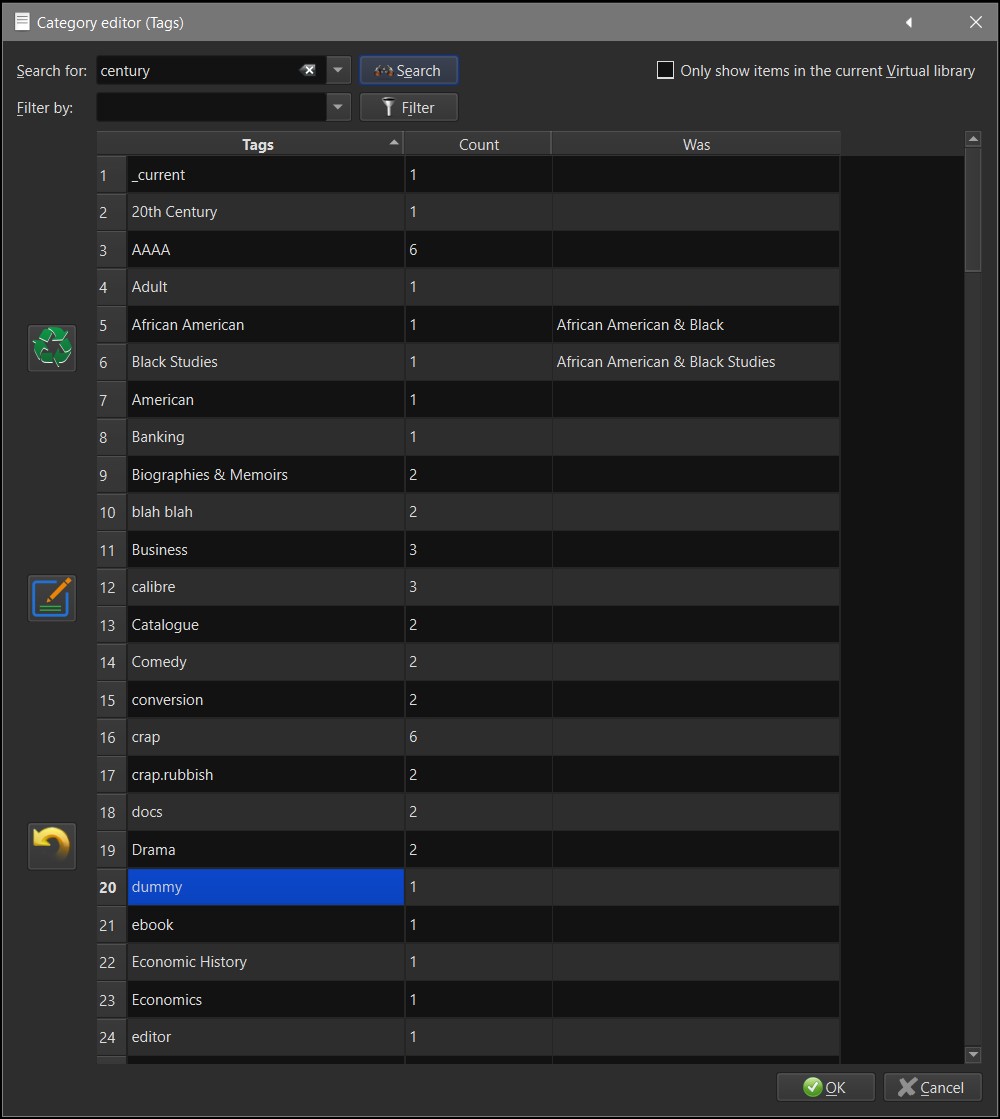The width and height of the screenshot is (1000, 1119).
Task: Click inside the Filter by text field
Action: coord(210,107)
